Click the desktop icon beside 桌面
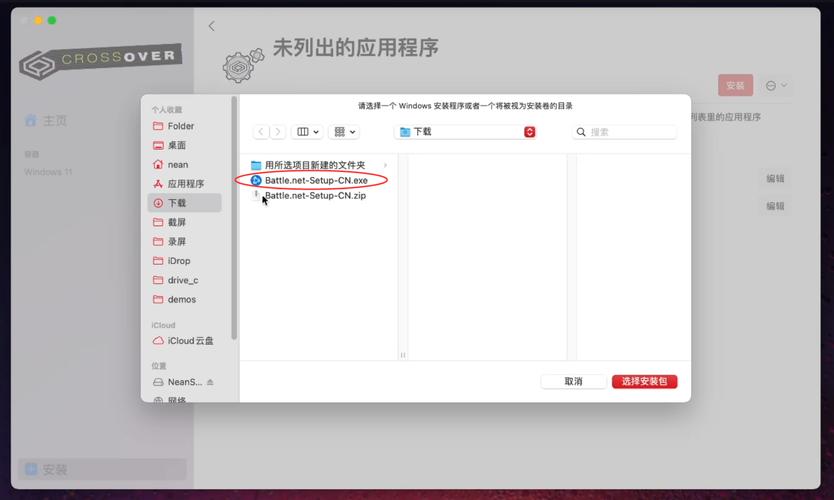 [x=158, y=145]
